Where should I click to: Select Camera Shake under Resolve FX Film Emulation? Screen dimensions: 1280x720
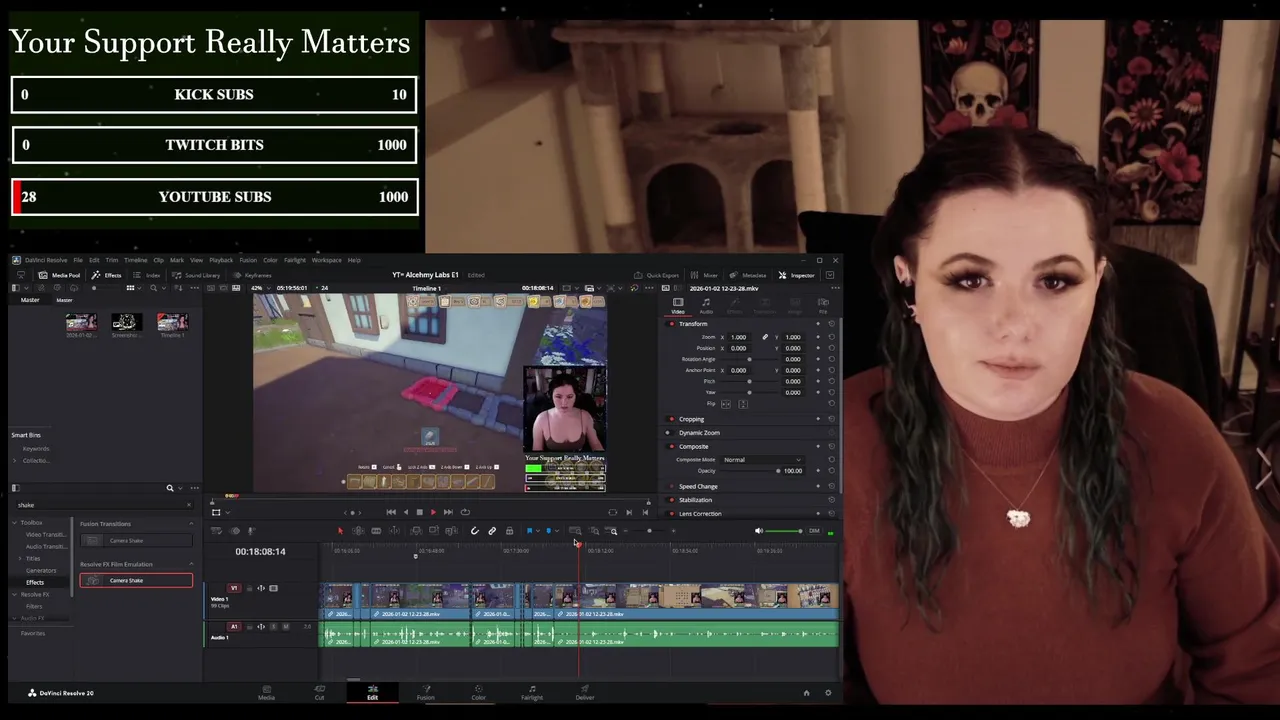[x=136, y=581]
